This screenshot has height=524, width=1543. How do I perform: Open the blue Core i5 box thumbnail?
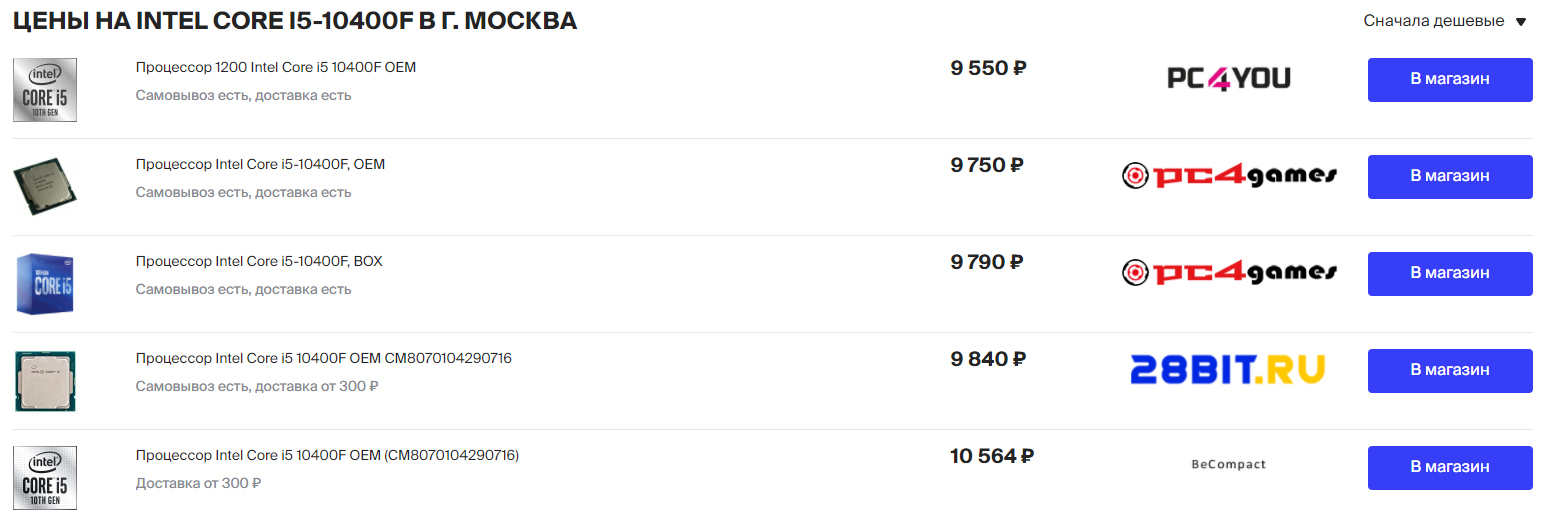pos(45,284)
